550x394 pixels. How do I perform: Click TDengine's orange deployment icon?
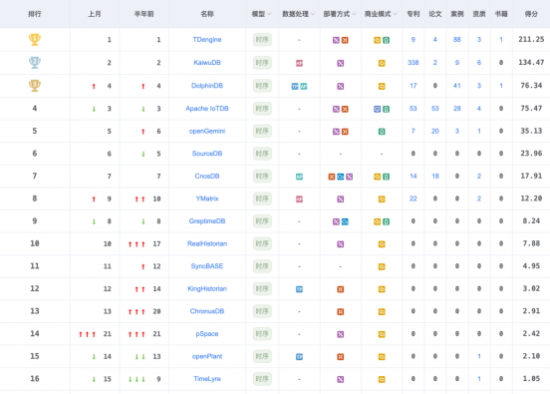click(345, 40)
